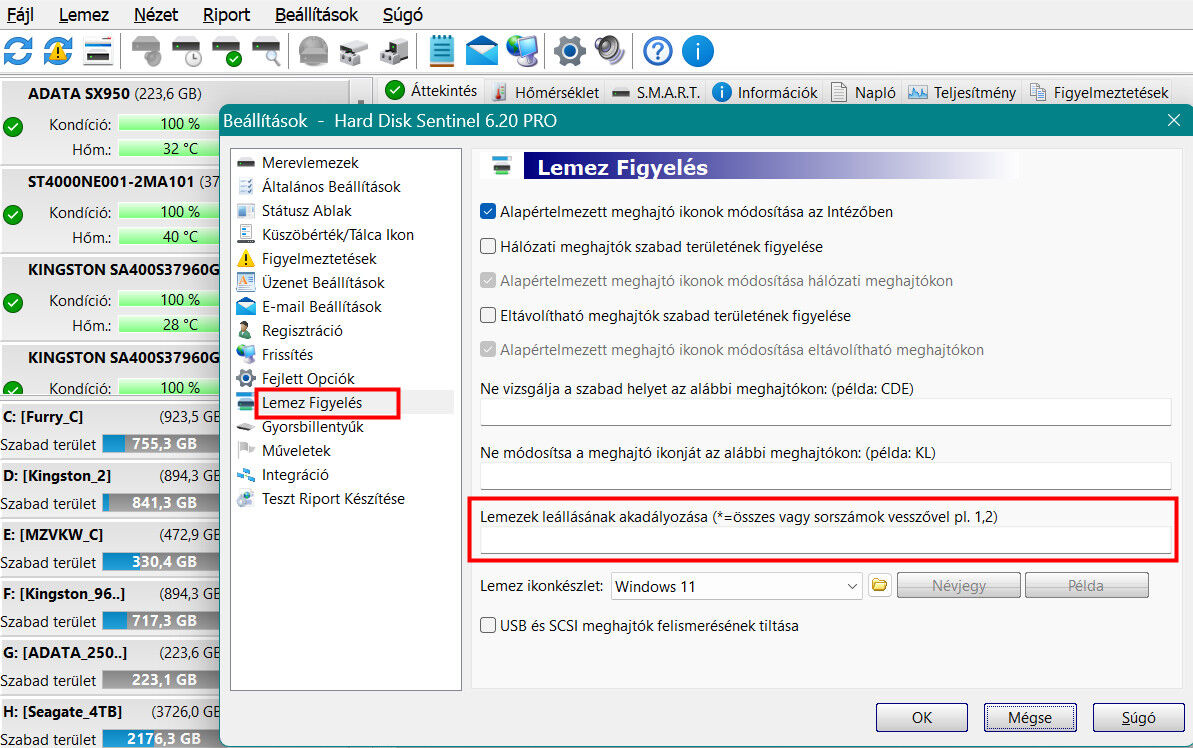1193x748 pixels.
Task: Enable Eltávolítható meghajtók szabad területének figyelése
Action: tap(488, 315)
